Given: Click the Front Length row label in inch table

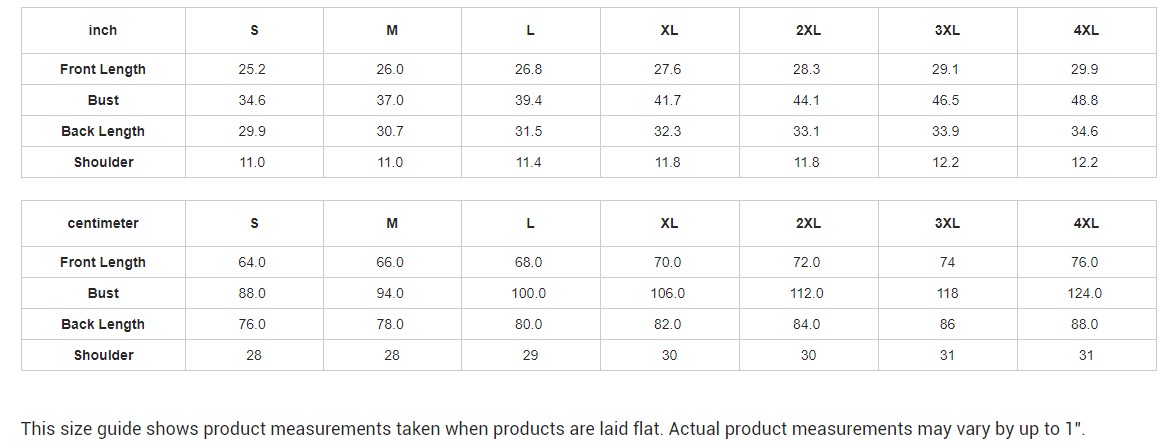Looking at the screenshot, I should click(103, 69).
